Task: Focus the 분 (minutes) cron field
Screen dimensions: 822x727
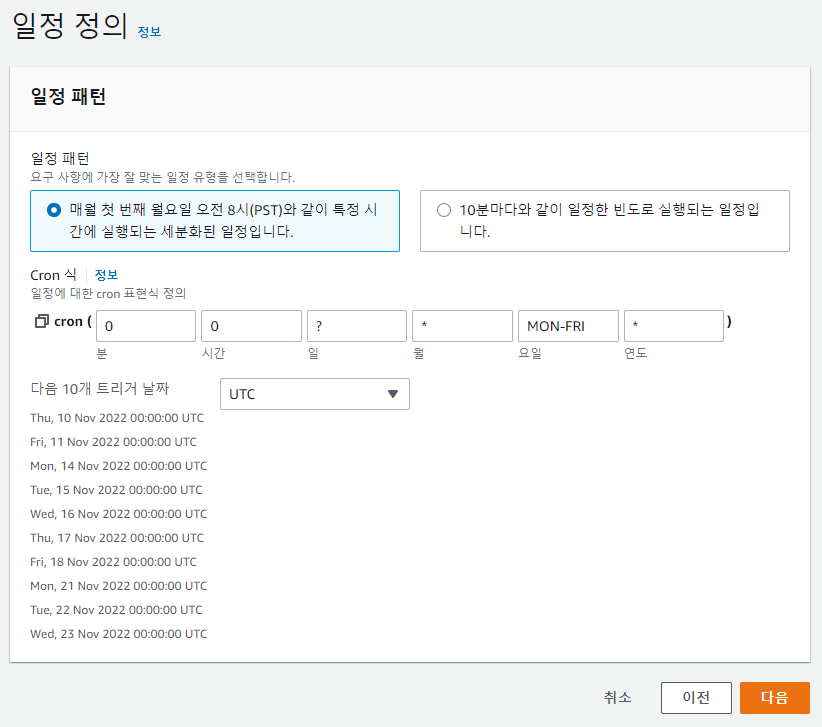Action: click(x=146, y=326)
